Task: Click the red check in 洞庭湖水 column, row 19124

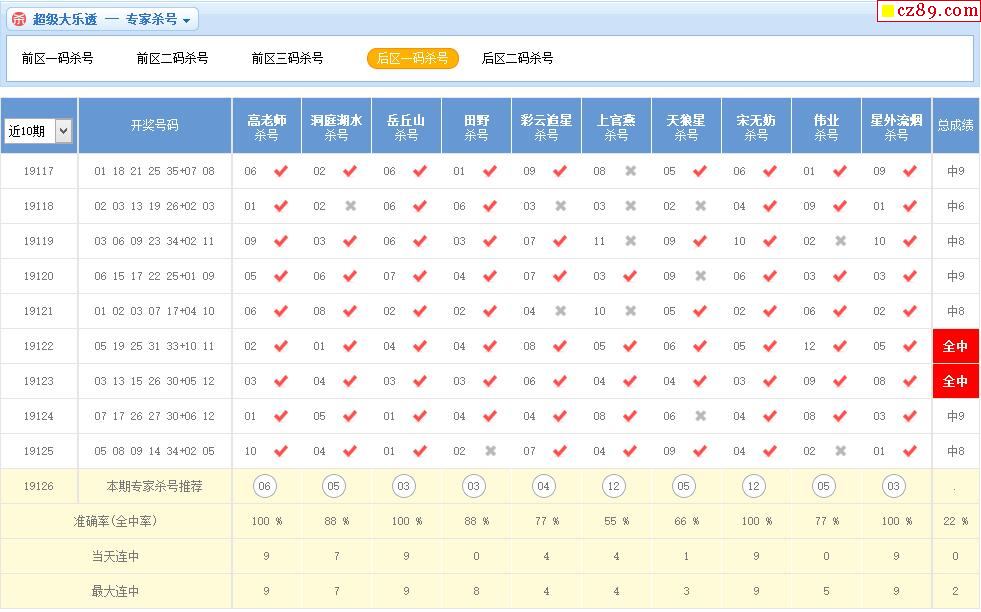Action: [350, 416]
